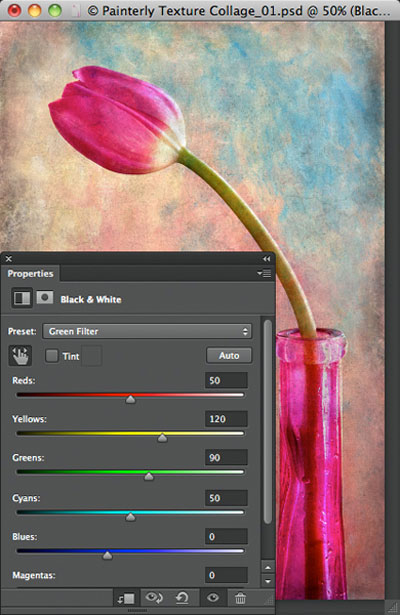Click the Properties panel scroll-down arrow
The width and height of the screenshot is (400, 615).
pos(268,580)
